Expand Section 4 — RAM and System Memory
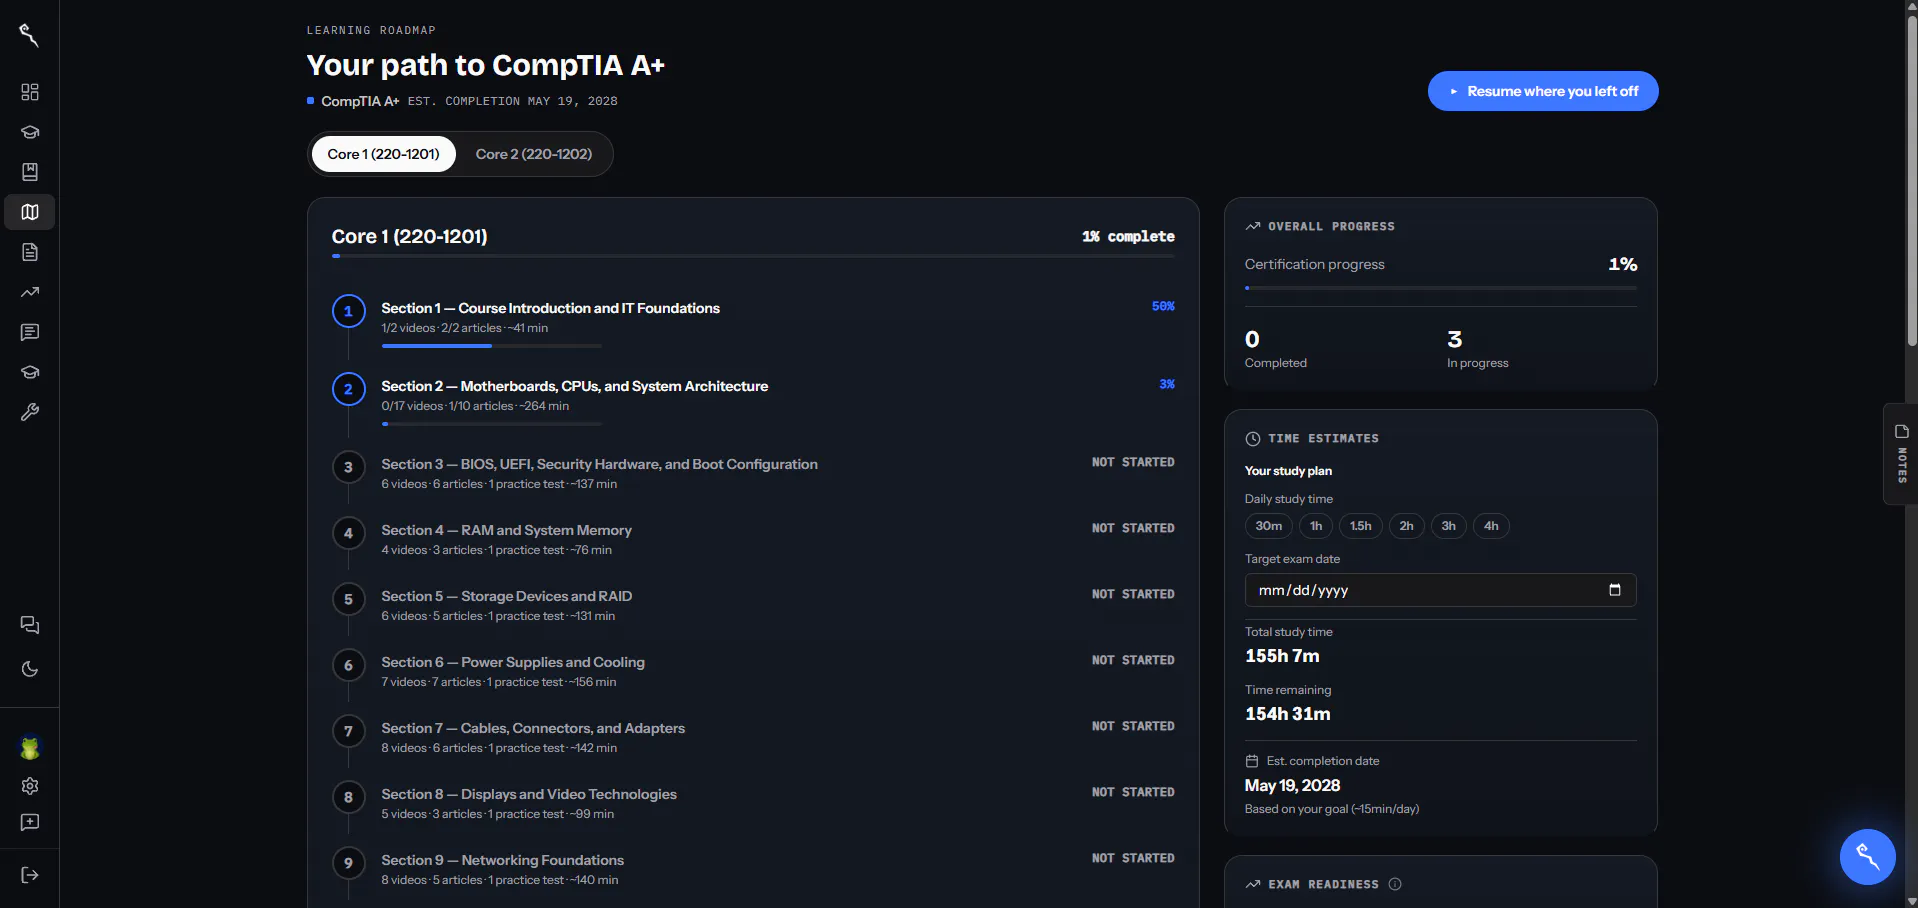The width and height of the screenshot is (1918, 908). coord(753,539)
